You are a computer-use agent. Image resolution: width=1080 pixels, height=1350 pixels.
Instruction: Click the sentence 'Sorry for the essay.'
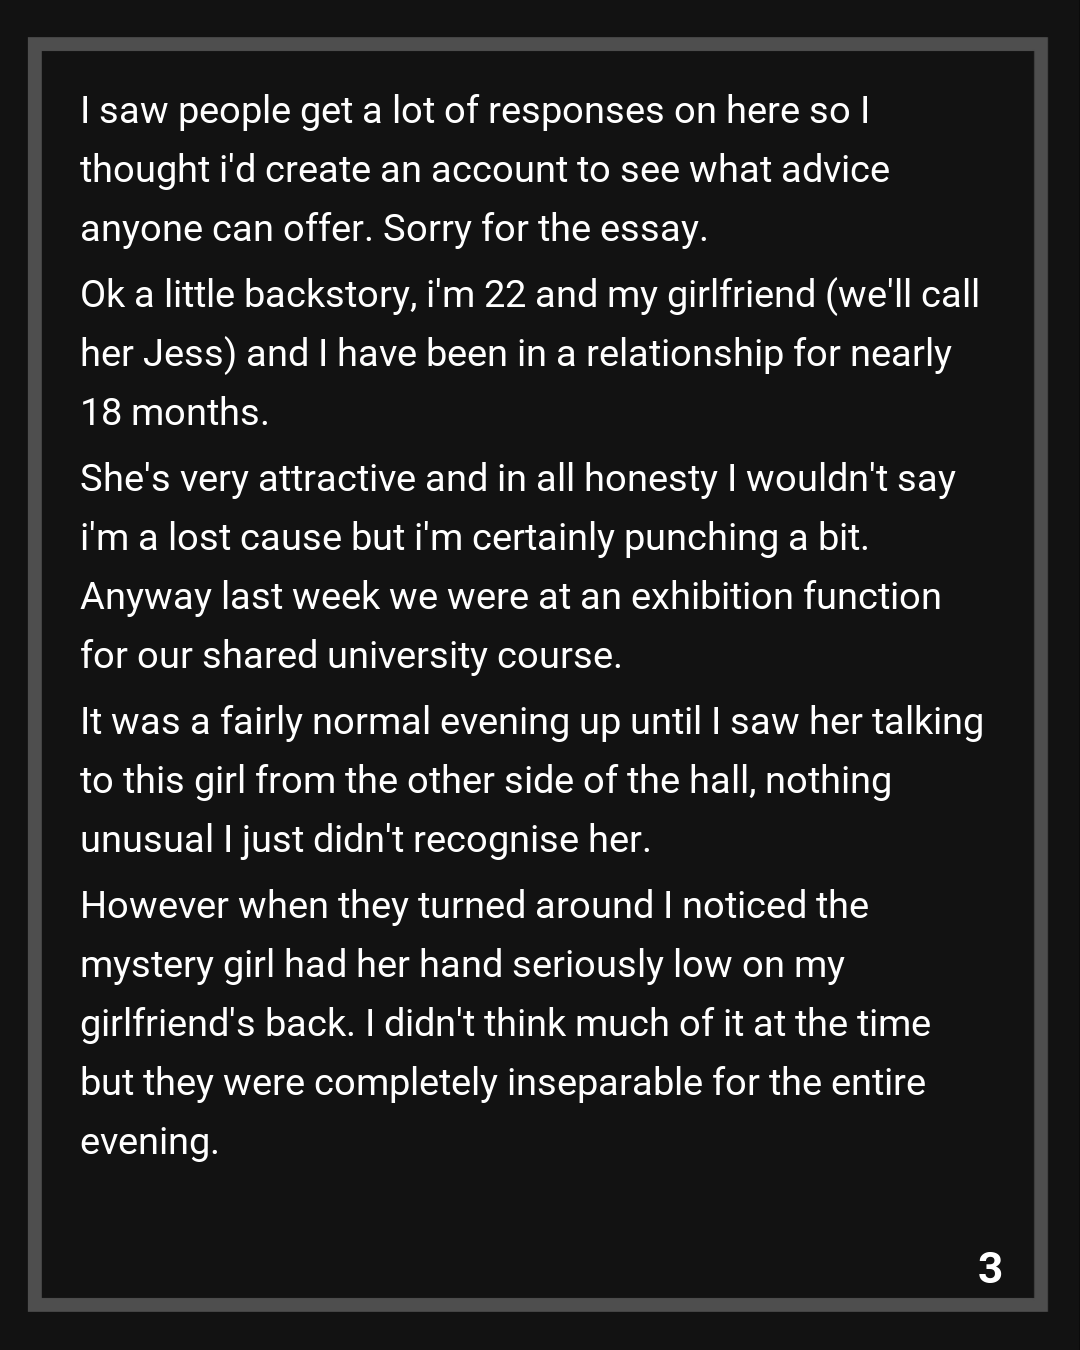[x=545, y=229]
